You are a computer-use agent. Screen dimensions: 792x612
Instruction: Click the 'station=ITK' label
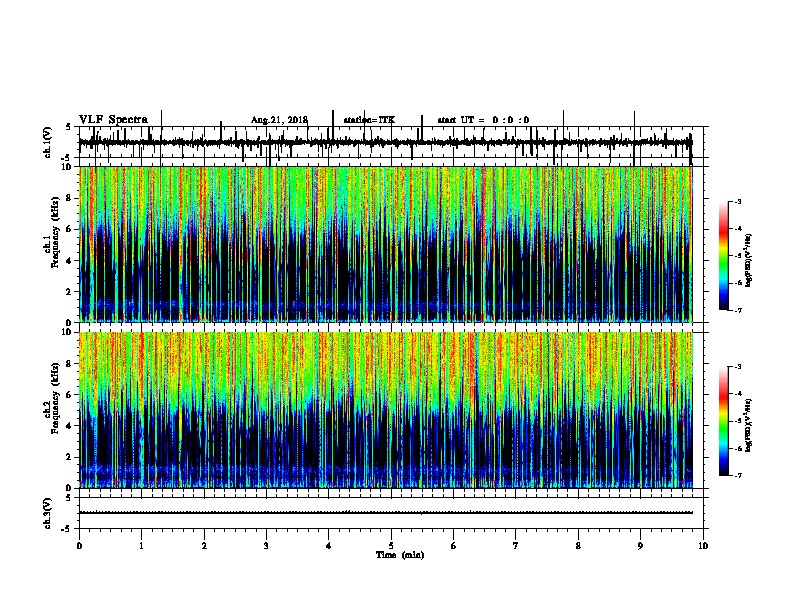coord(369,120)
